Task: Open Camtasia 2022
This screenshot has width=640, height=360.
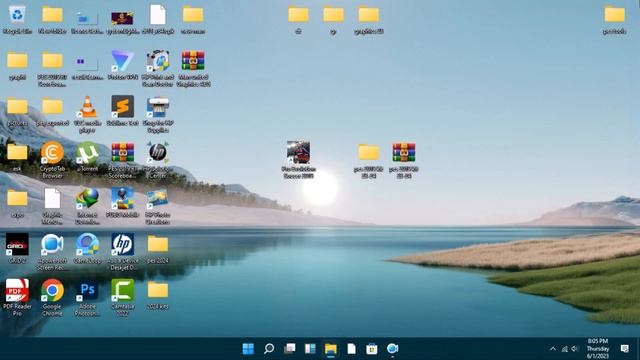Action: click(x=122, y=290)
